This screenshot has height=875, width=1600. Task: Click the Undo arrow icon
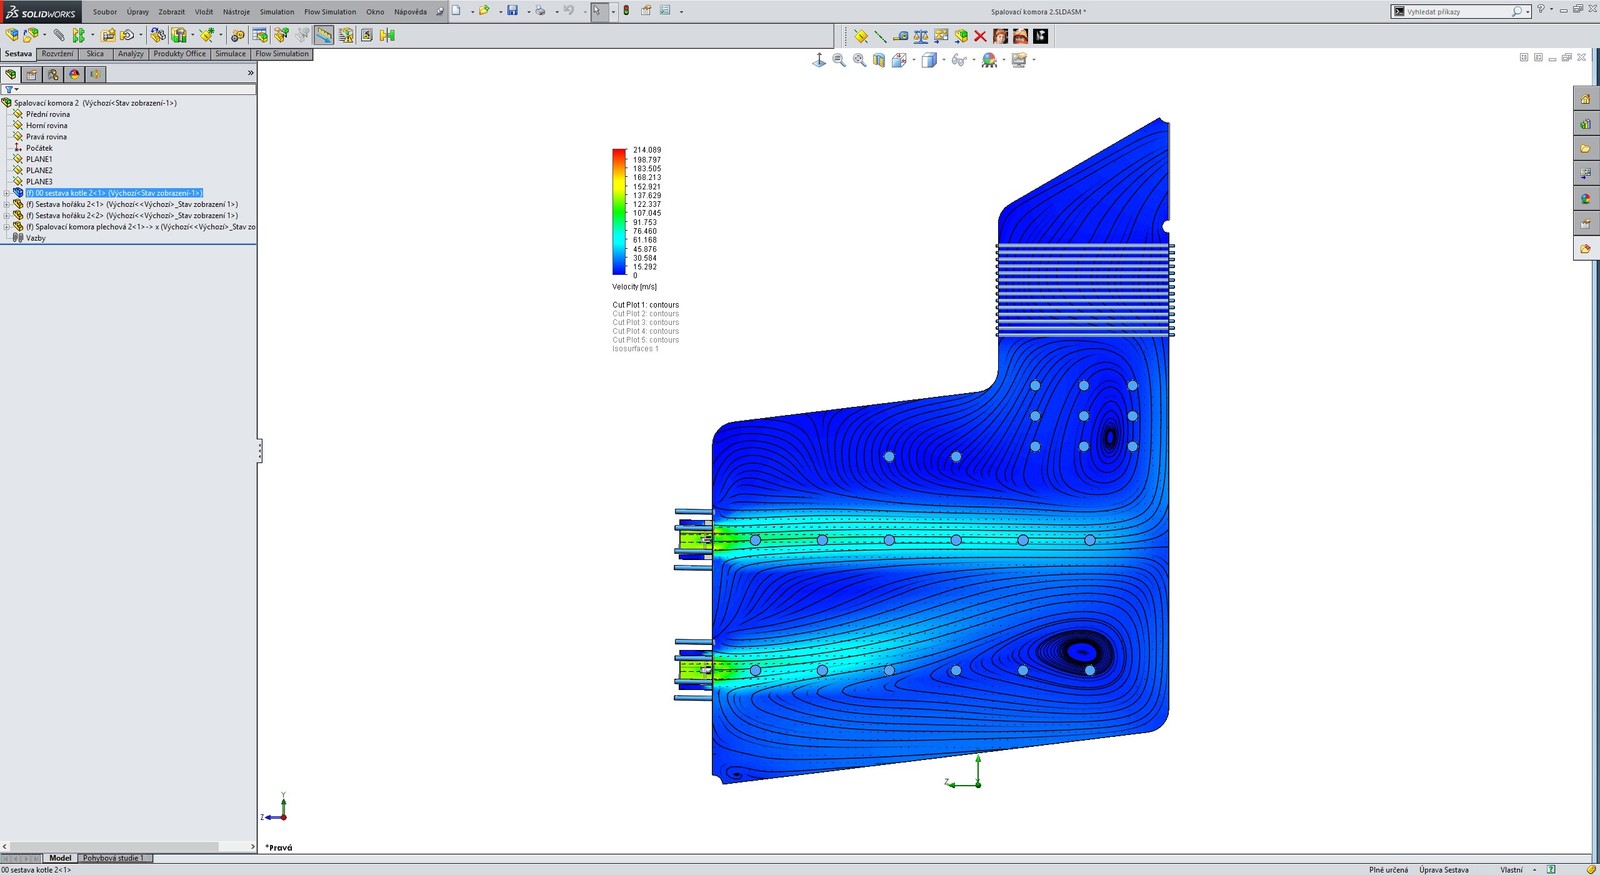[568, 10]
